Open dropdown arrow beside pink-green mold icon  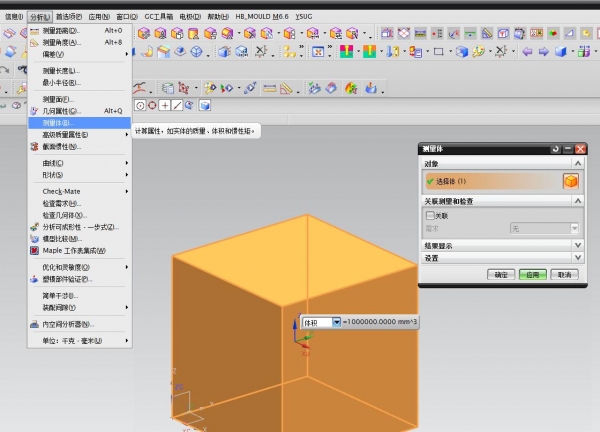point(359,51)
